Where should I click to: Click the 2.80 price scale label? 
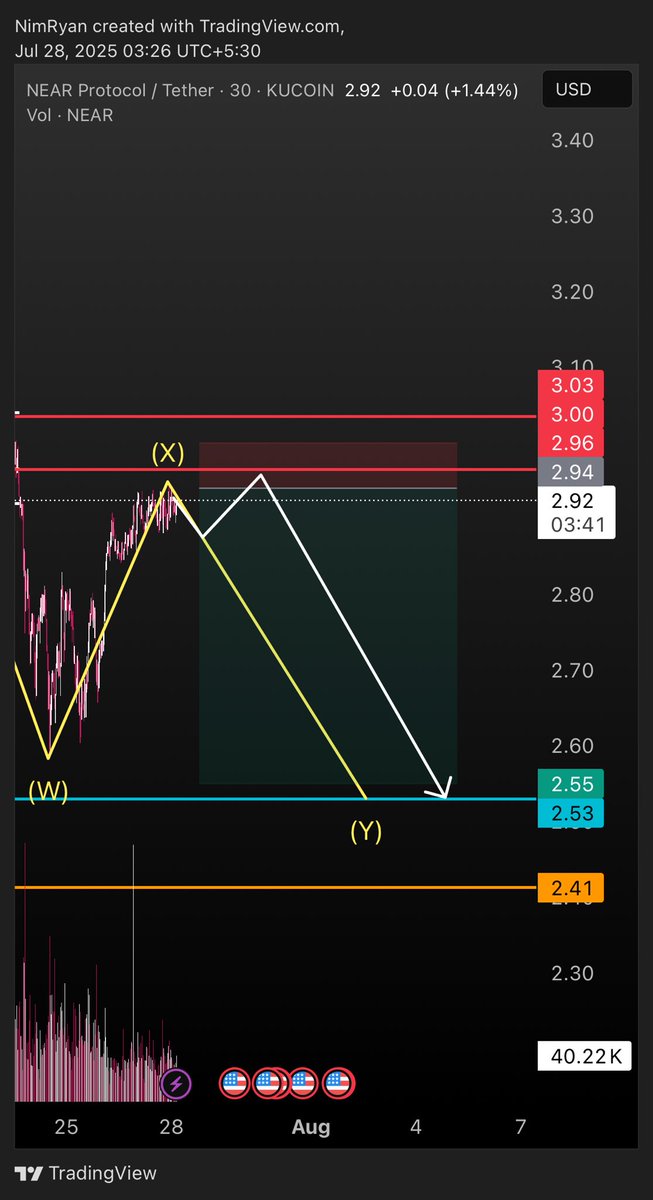[573, 595]
